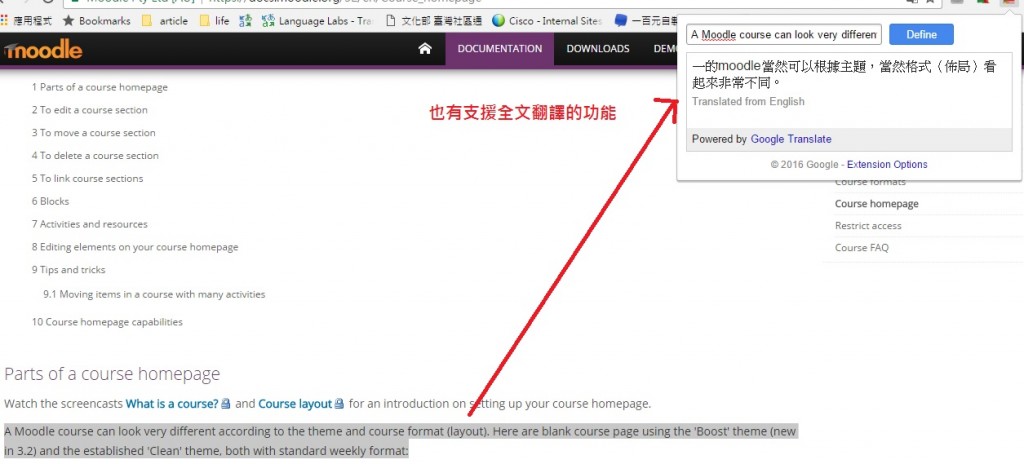
Task: Jump to '5 To link course sections'
Action: [x=87, y=178]
